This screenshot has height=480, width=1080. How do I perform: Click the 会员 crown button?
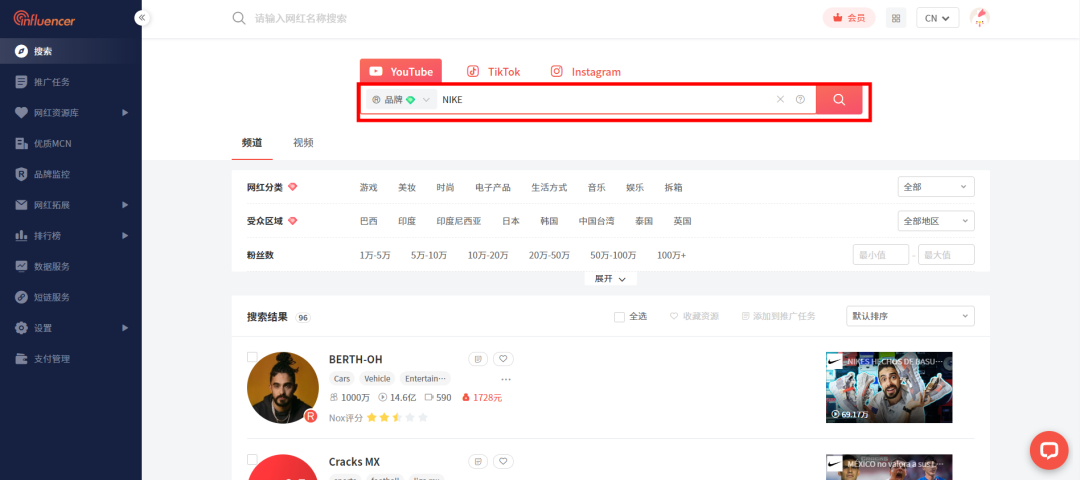[849, 18]
